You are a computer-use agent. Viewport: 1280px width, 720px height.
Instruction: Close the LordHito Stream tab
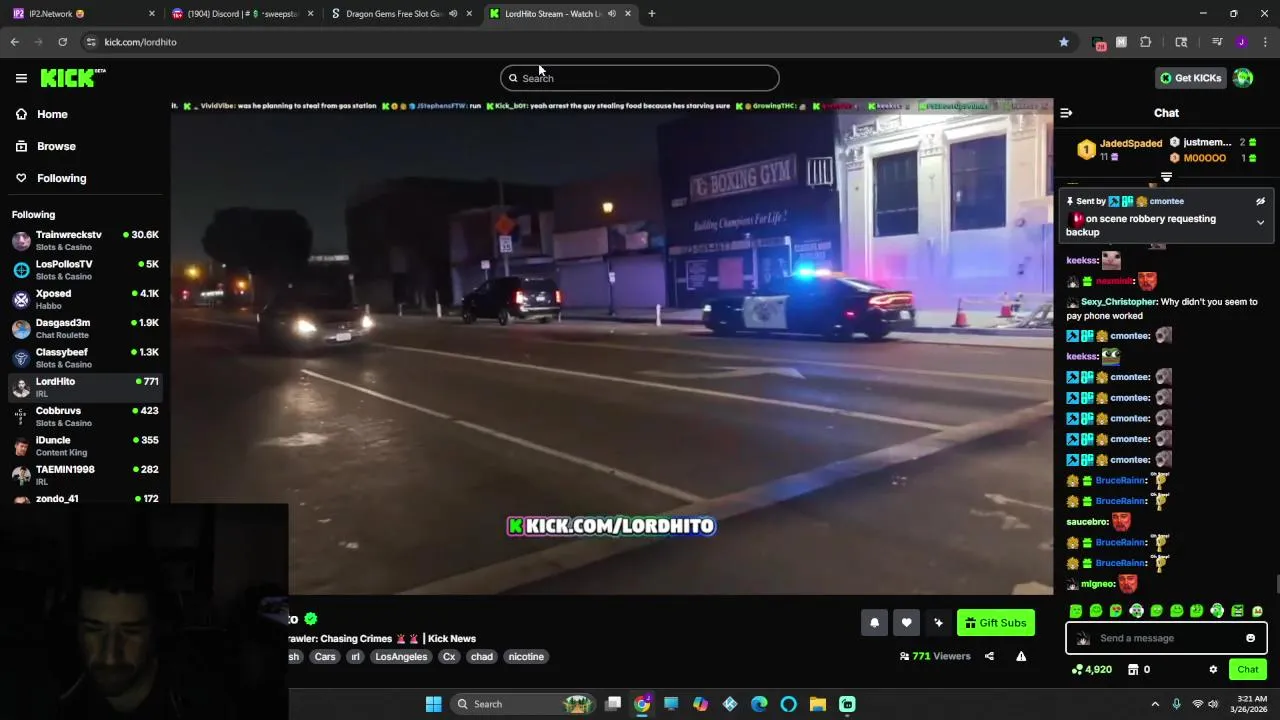(x=628, y=14)
